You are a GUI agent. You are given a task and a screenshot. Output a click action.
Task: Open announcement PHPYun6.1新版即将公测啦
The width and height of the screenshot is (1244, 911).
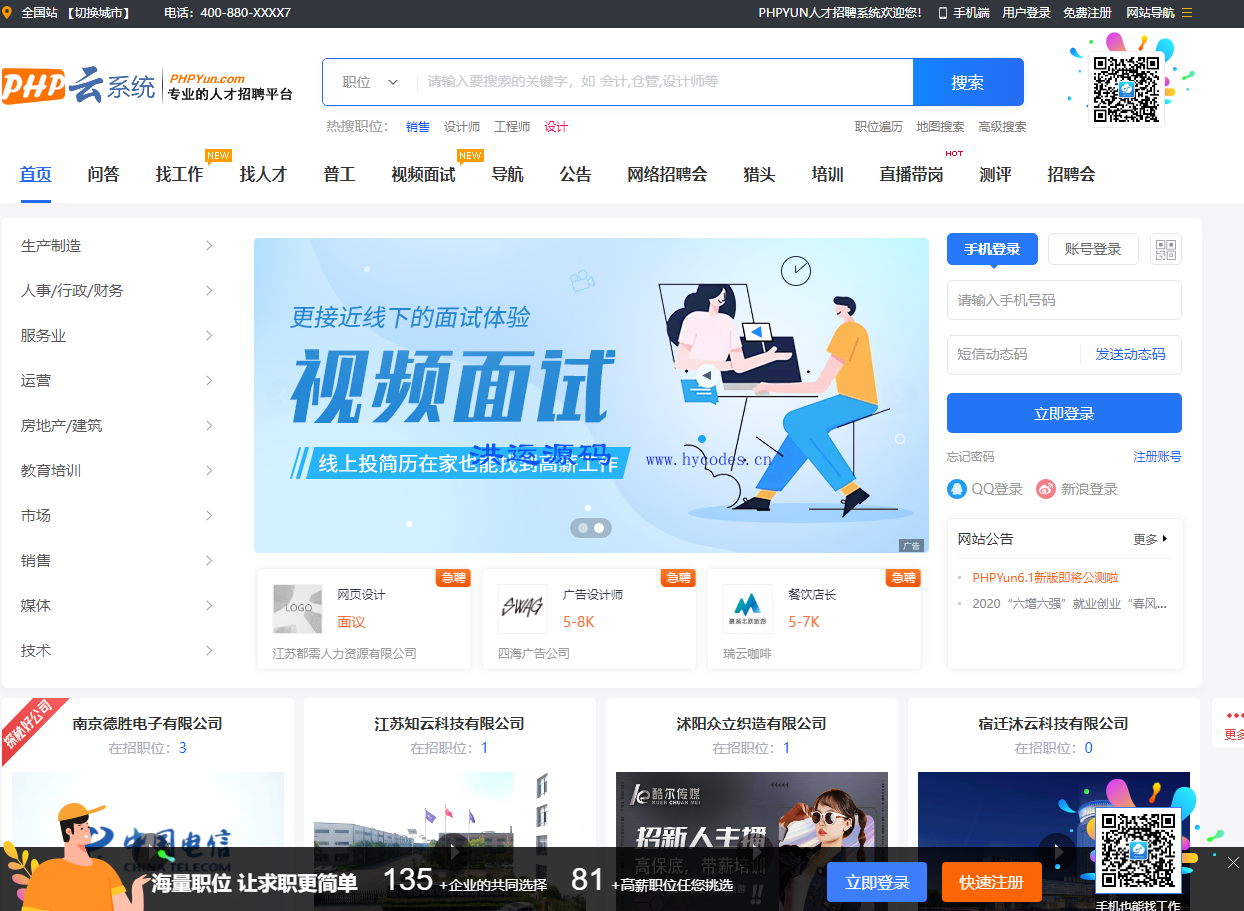click(x=1045, y=577)
